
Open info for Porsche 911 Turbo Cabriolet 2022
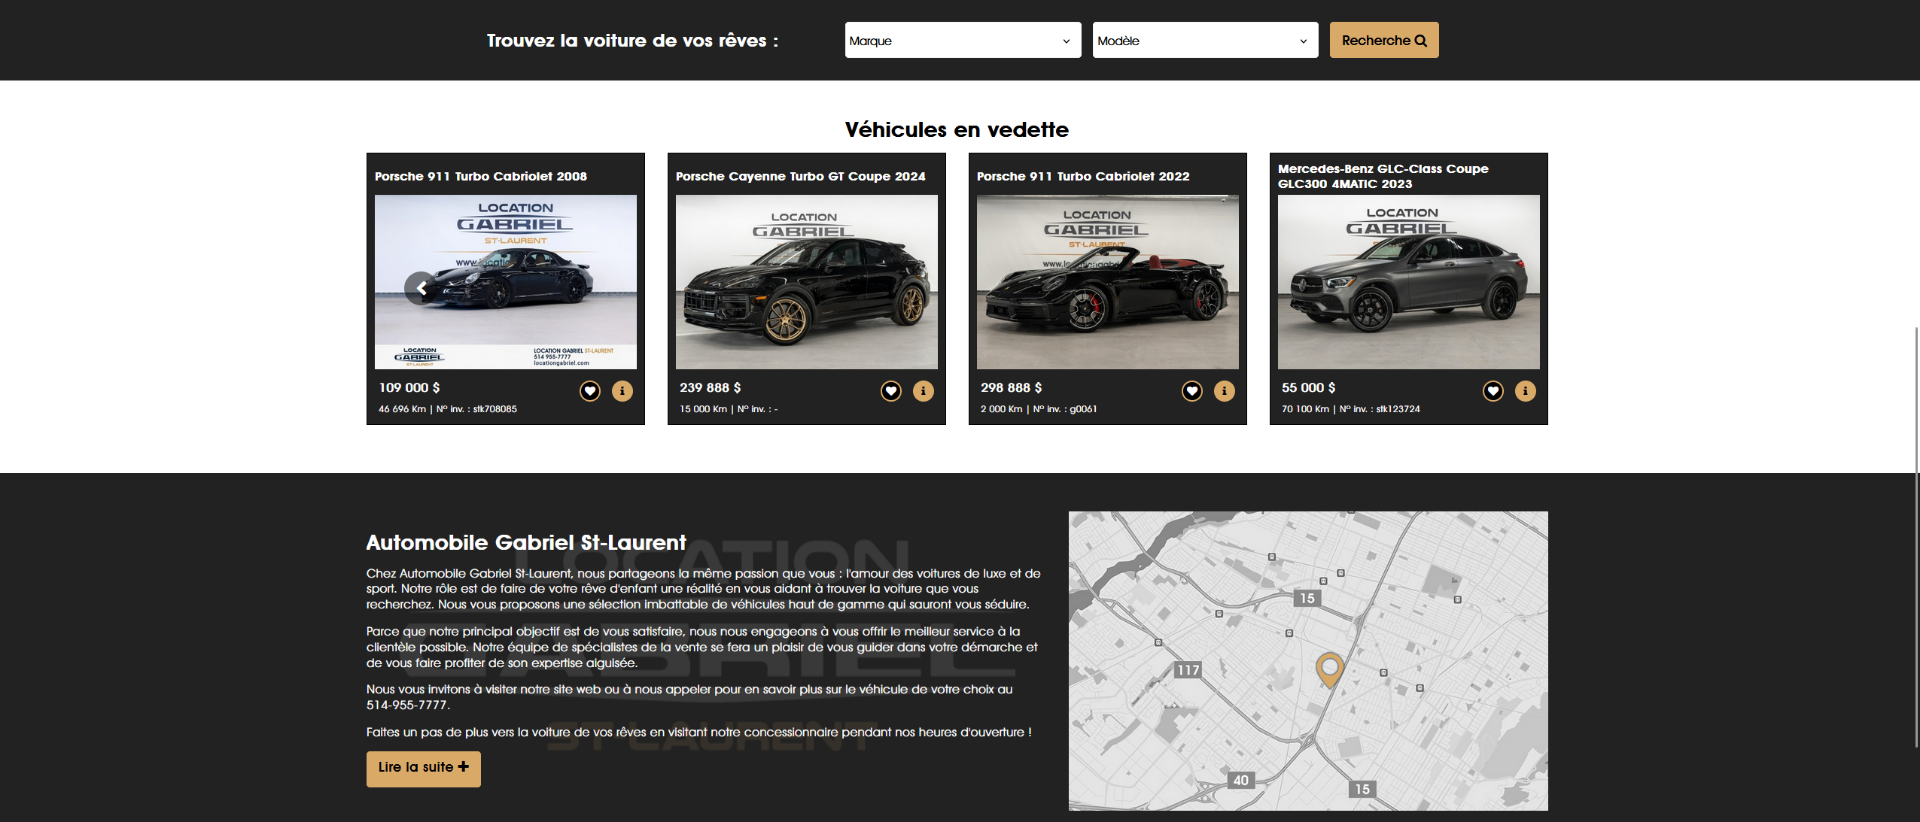(1224, 391)
